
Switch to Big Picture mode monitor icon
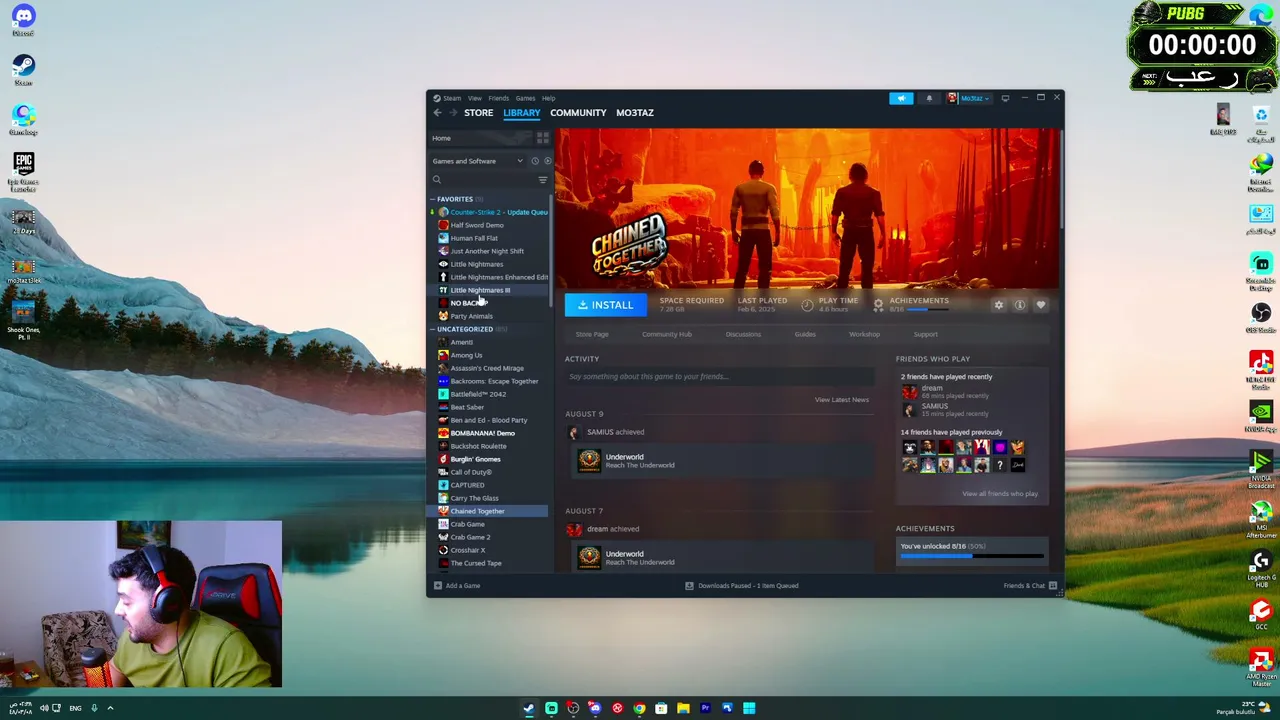[1005, 98]
